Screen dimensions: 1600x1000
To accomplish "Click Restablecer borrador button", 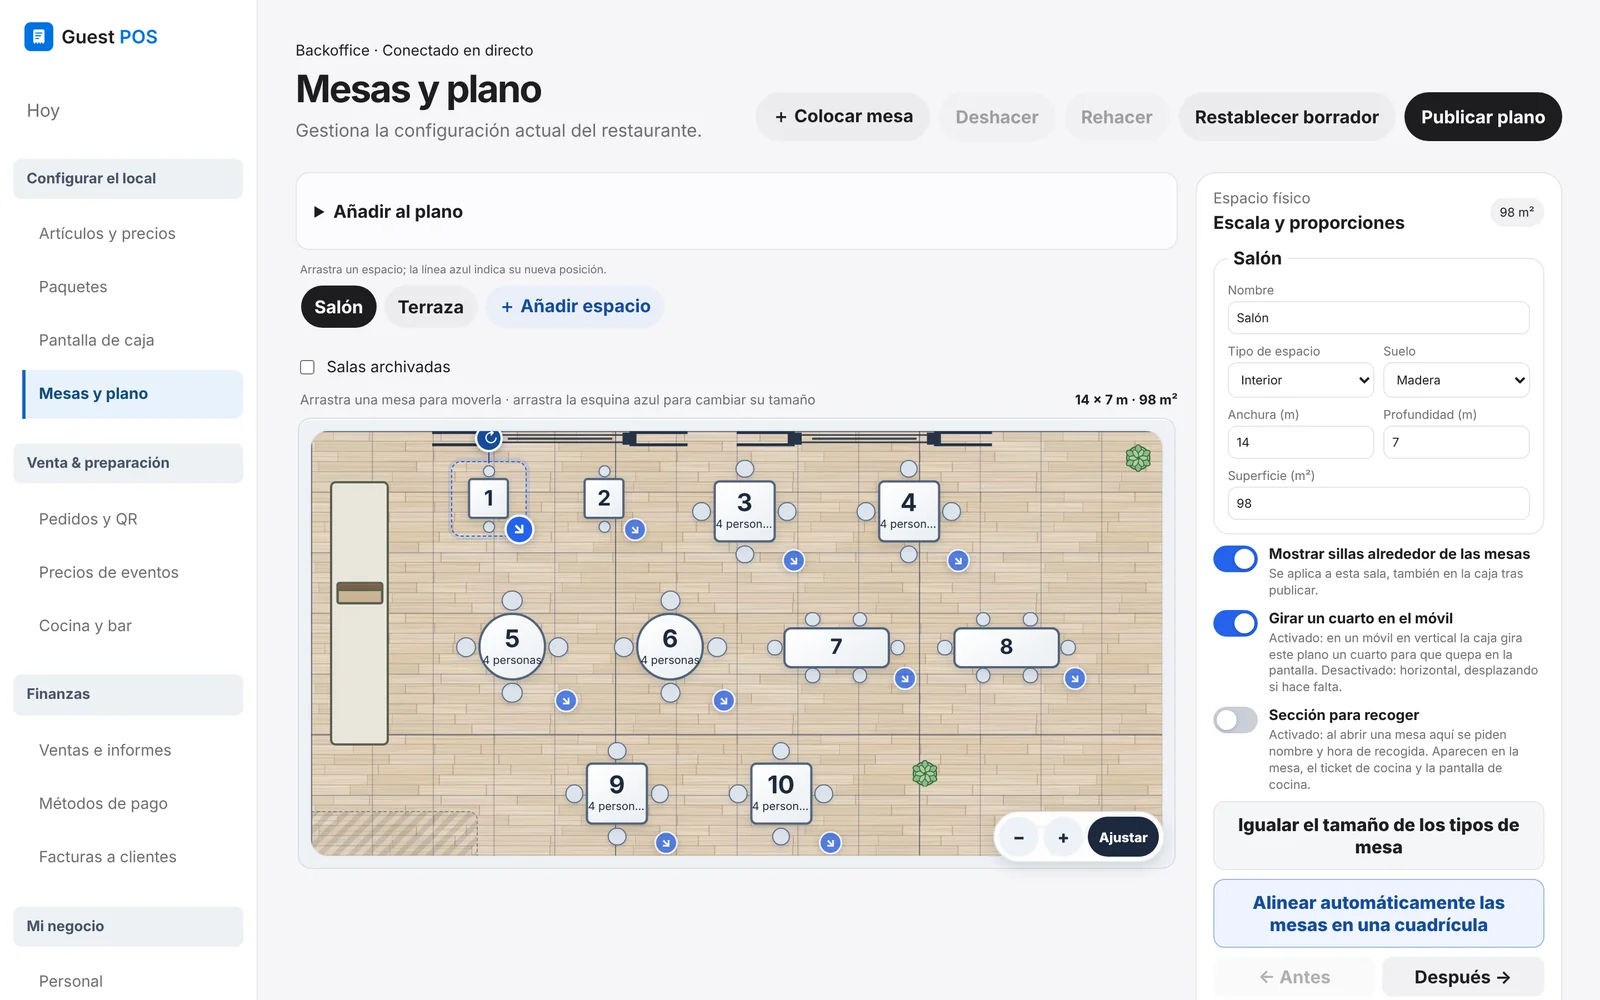I will pos(1287,117).
